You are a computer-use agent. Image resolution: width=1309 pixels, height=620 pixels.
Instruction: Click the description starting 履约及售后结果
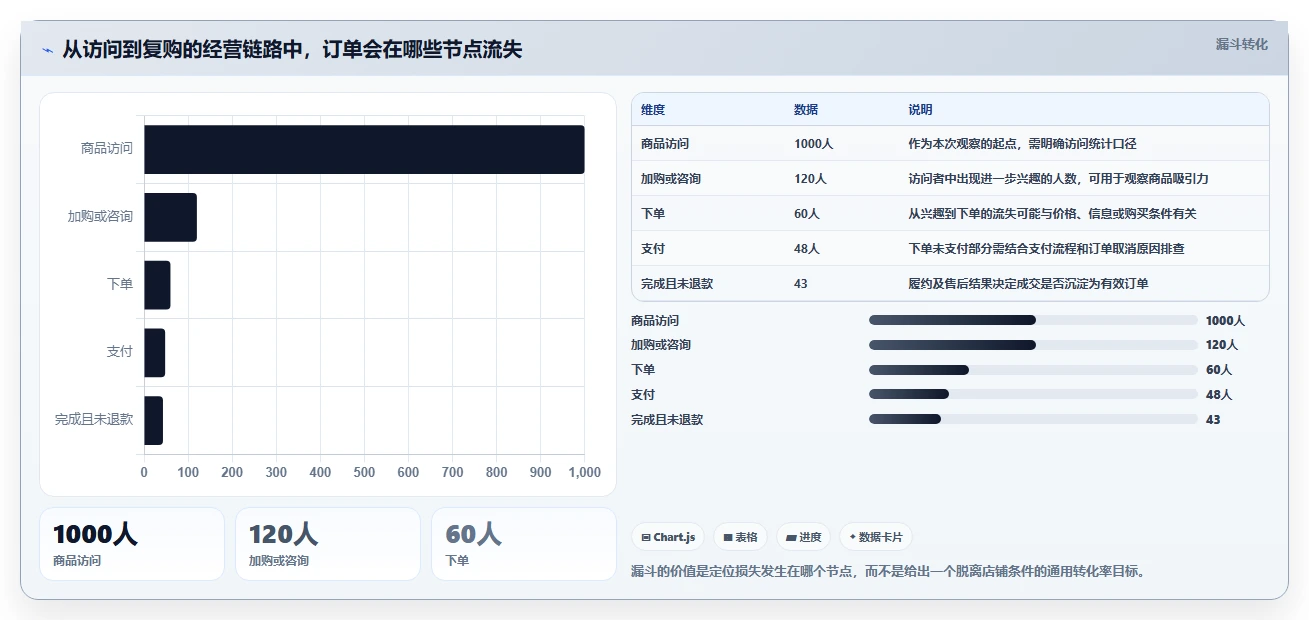tap(1028, 284)
